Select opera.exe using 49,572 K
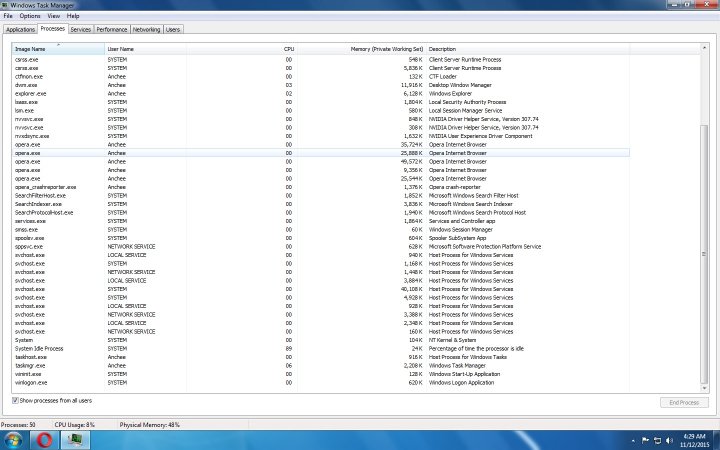The height and width of the screenshot is (450, 720). point(321,162)
